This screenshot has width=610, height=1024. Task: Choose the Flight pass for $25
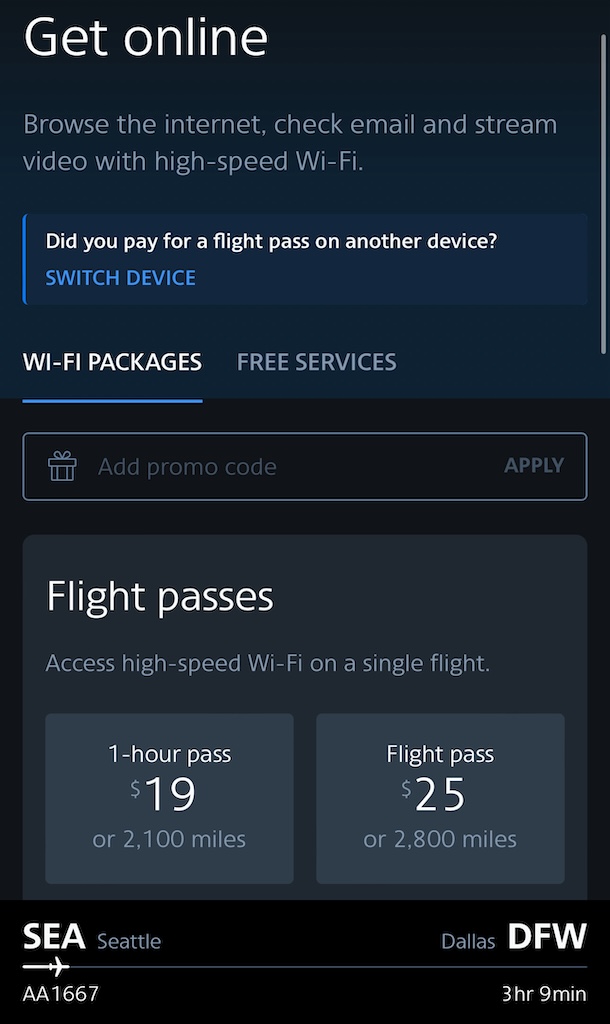(440, 798)
